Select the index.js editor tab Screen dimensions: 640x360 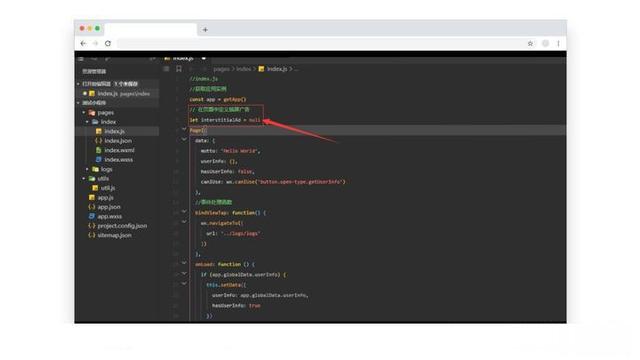pos(183,58)
